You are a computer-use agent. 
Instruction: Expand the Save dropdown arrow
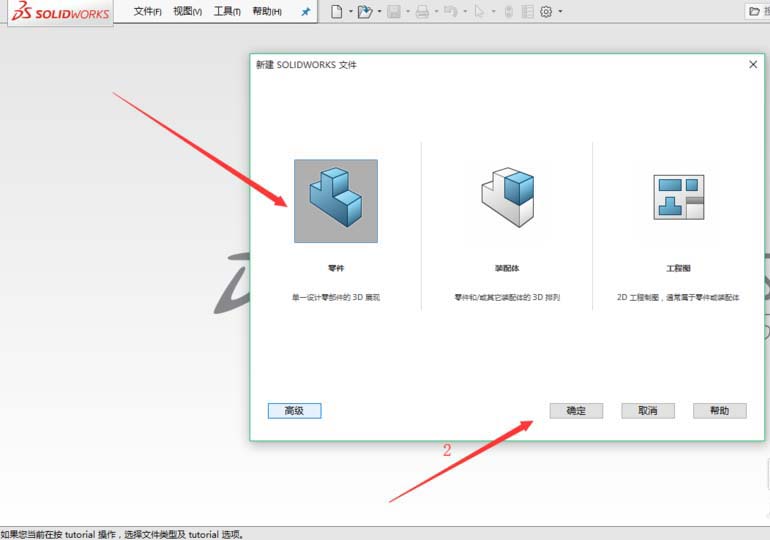pyautogui.click(x=408, y=11)
